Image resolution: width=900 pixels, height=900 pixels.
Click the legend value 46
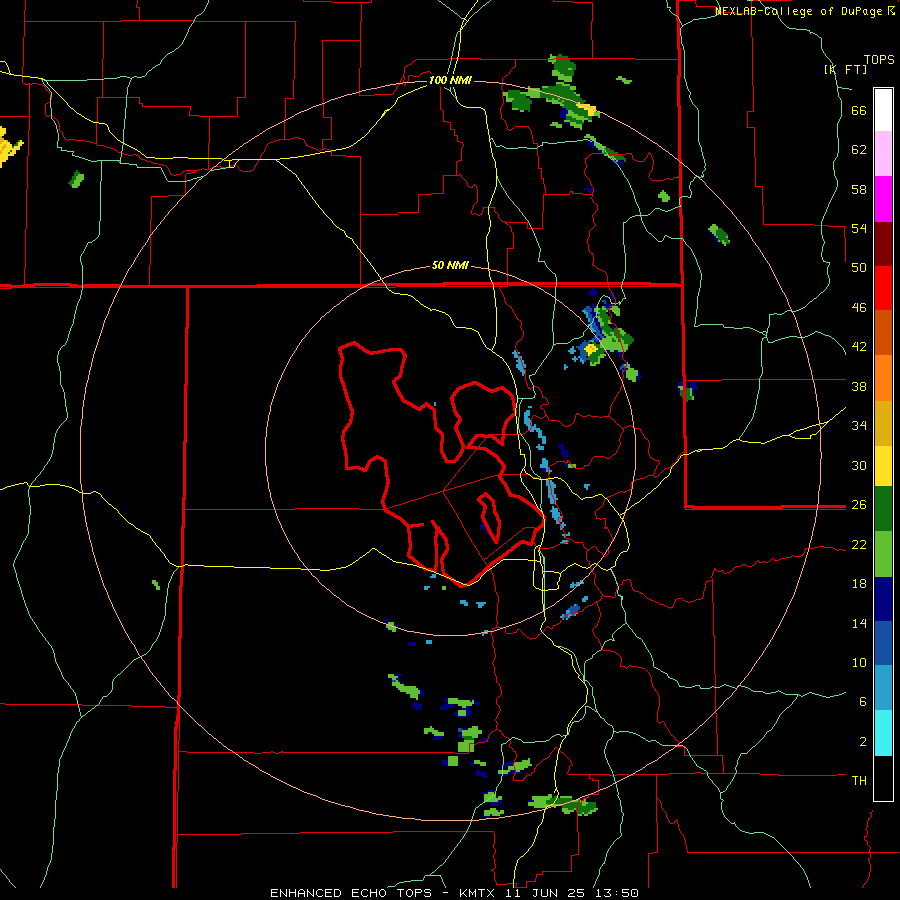859,308
